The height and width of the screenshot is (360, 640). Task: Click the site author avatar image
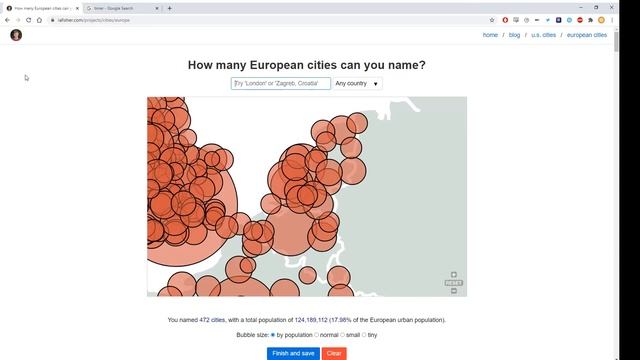[16, 35]
